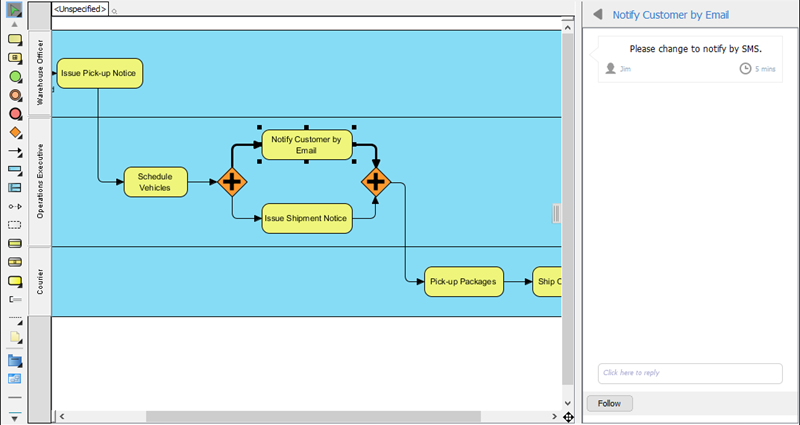Select the Pool tool in palette
The width and height of the screenshot is (800, 425).
(15, 170)
